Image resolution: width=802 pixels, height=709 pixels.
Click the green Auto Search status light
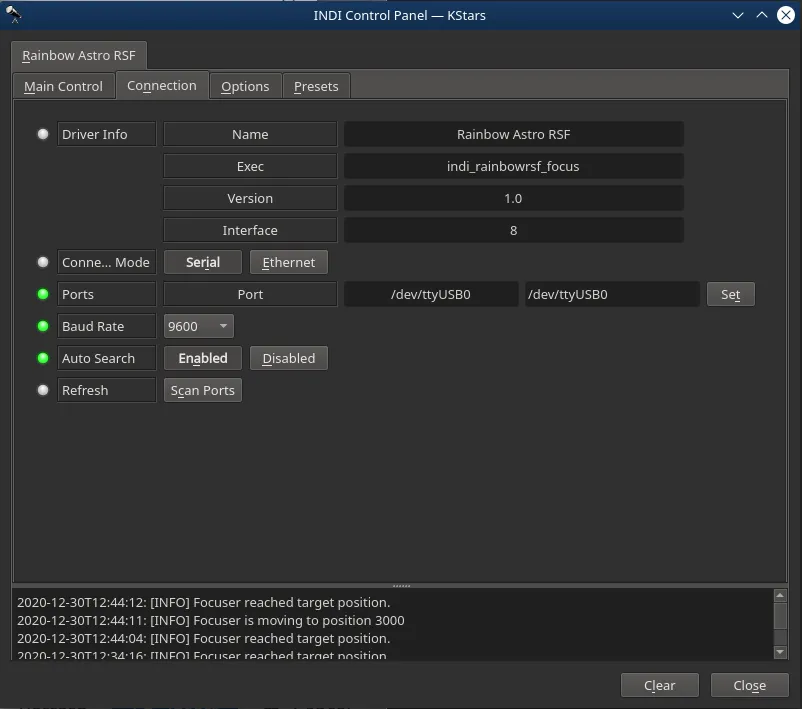click(43, 358)
